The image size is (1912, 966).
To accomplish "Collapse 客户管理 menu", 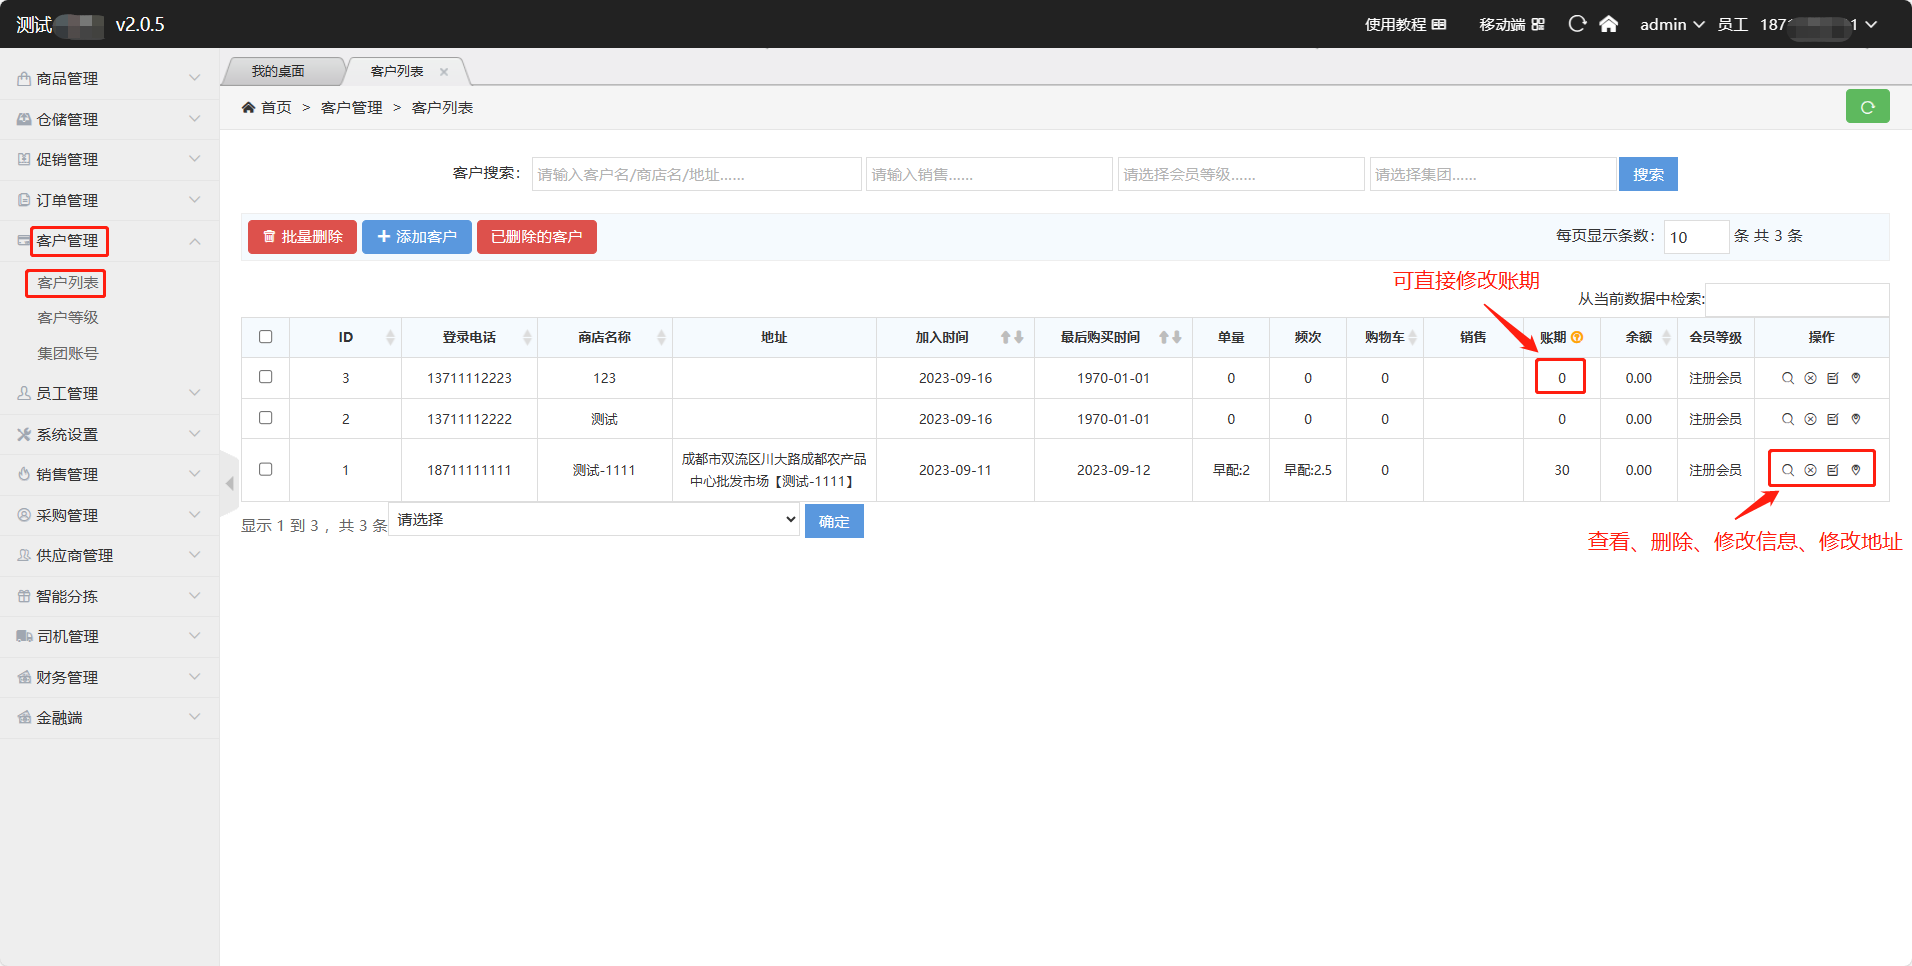I will click(109, 241).
